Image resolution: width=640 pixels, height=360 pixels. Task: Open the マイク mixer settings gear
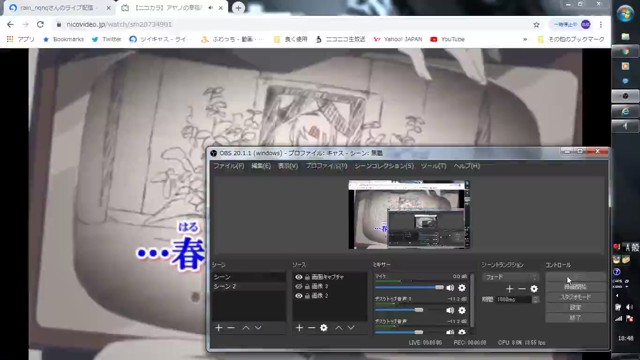point(462,288)
